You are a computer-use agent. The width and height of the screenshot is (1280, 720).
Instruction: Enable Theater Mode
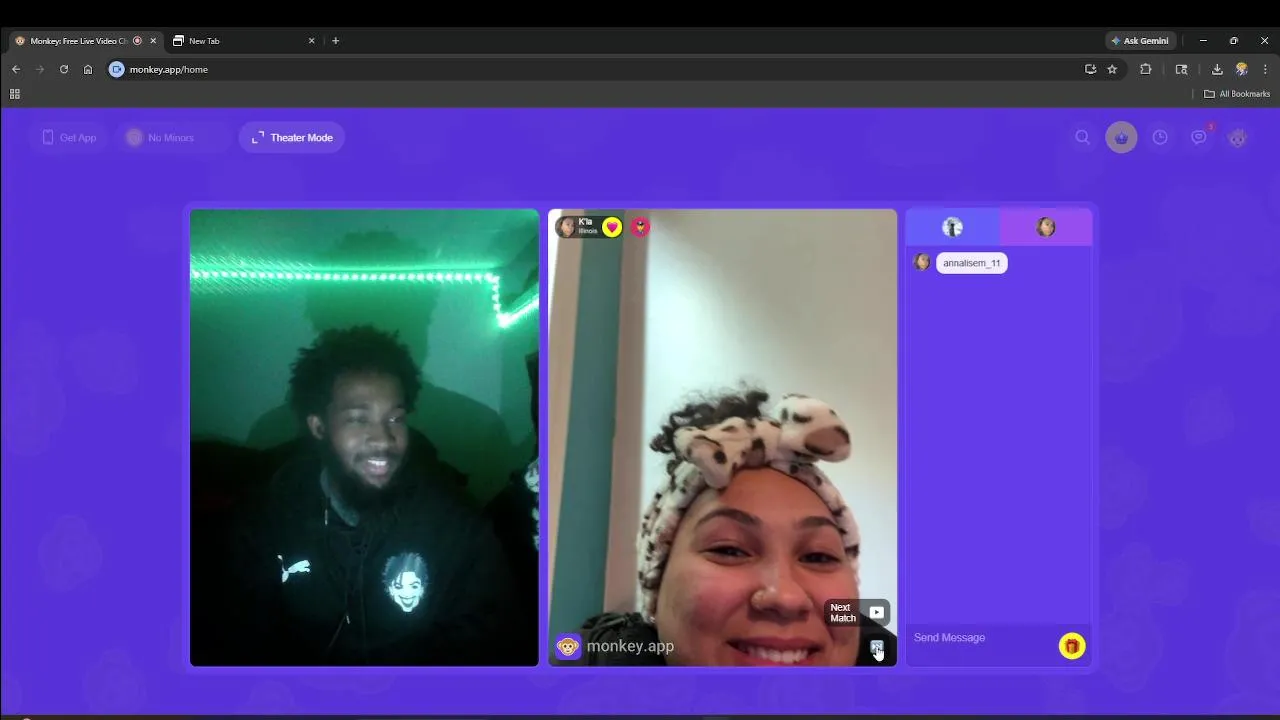pyautogui.click(x=292, y=137)
